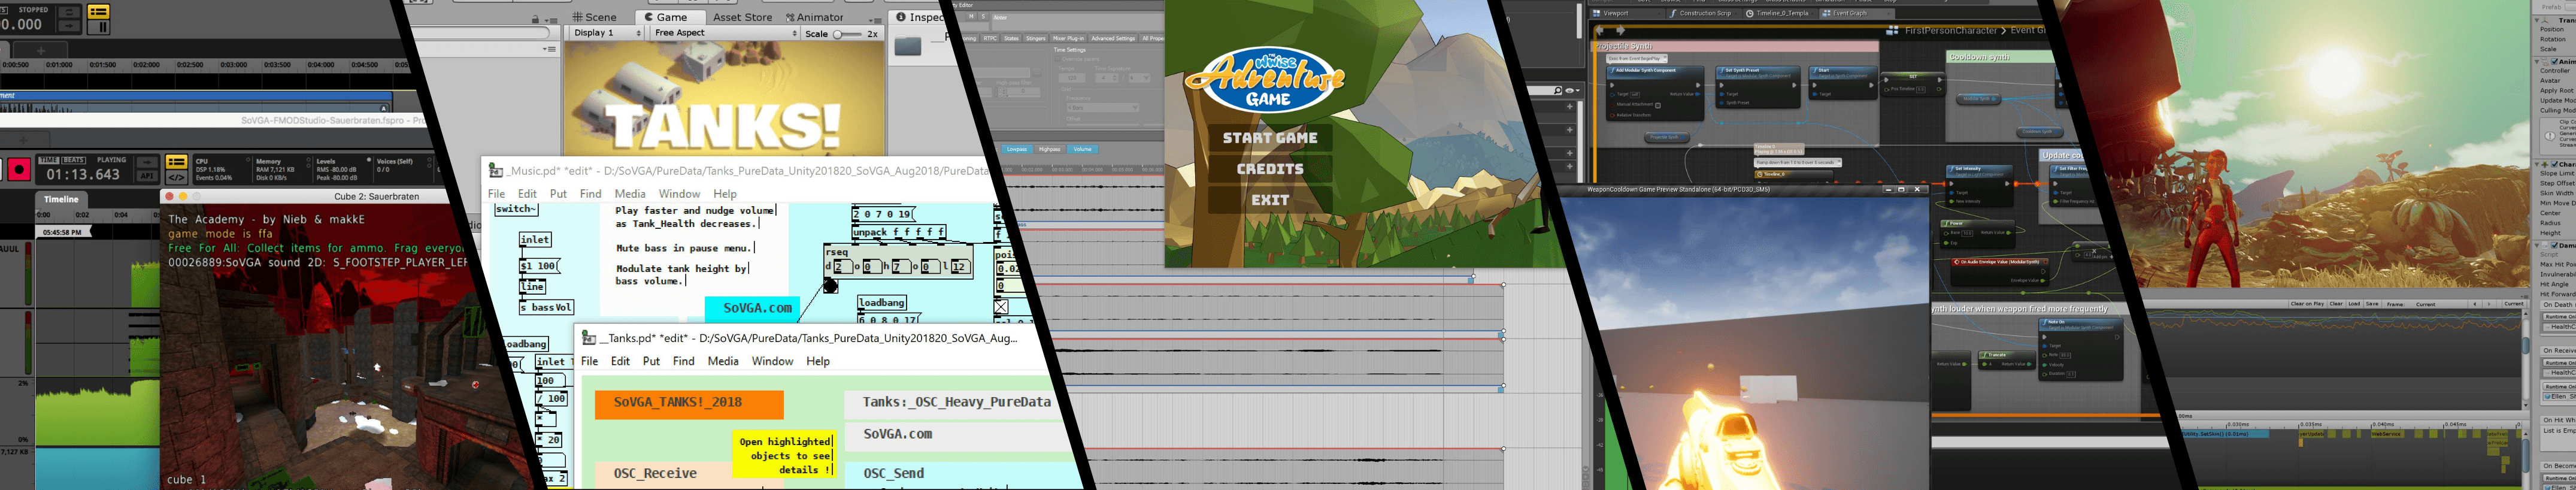Click the search magnifier icon in Unreal panel
Screen dimensions: 2576x490
(1557, 91)
